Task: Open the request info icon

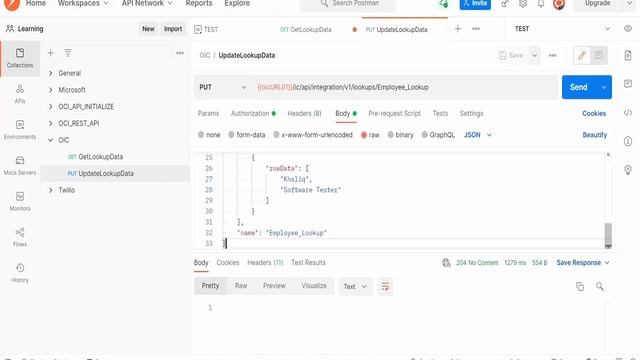Action: (x=628, y=141)
